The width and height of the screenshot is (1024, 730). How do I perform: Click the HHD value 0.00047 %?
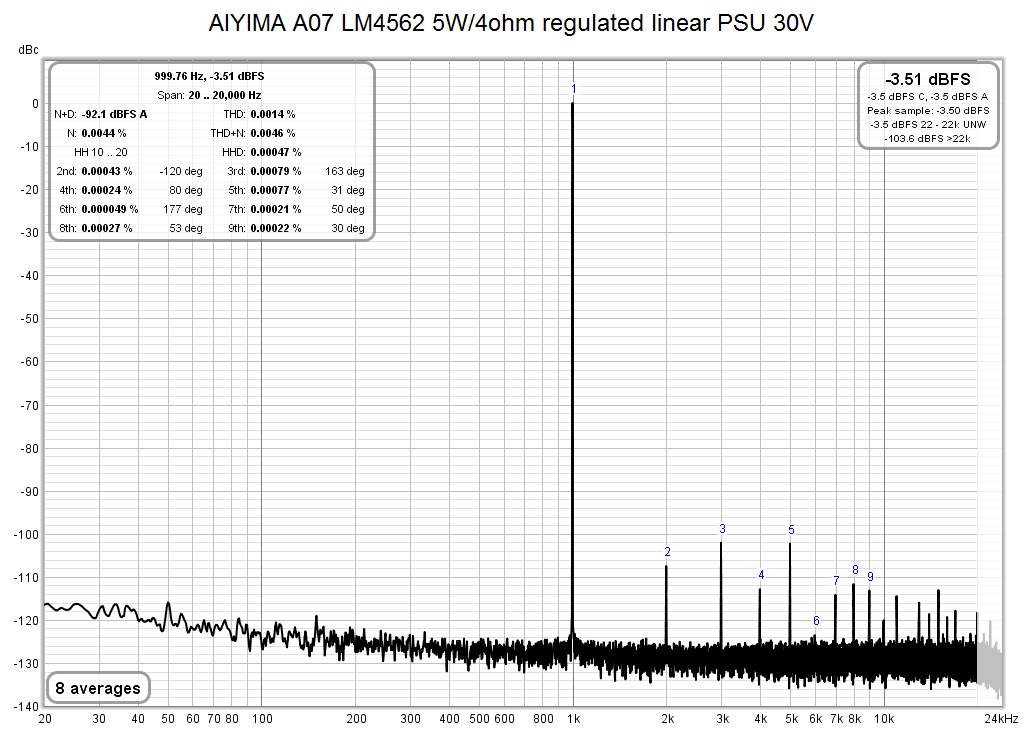(276, 152)
